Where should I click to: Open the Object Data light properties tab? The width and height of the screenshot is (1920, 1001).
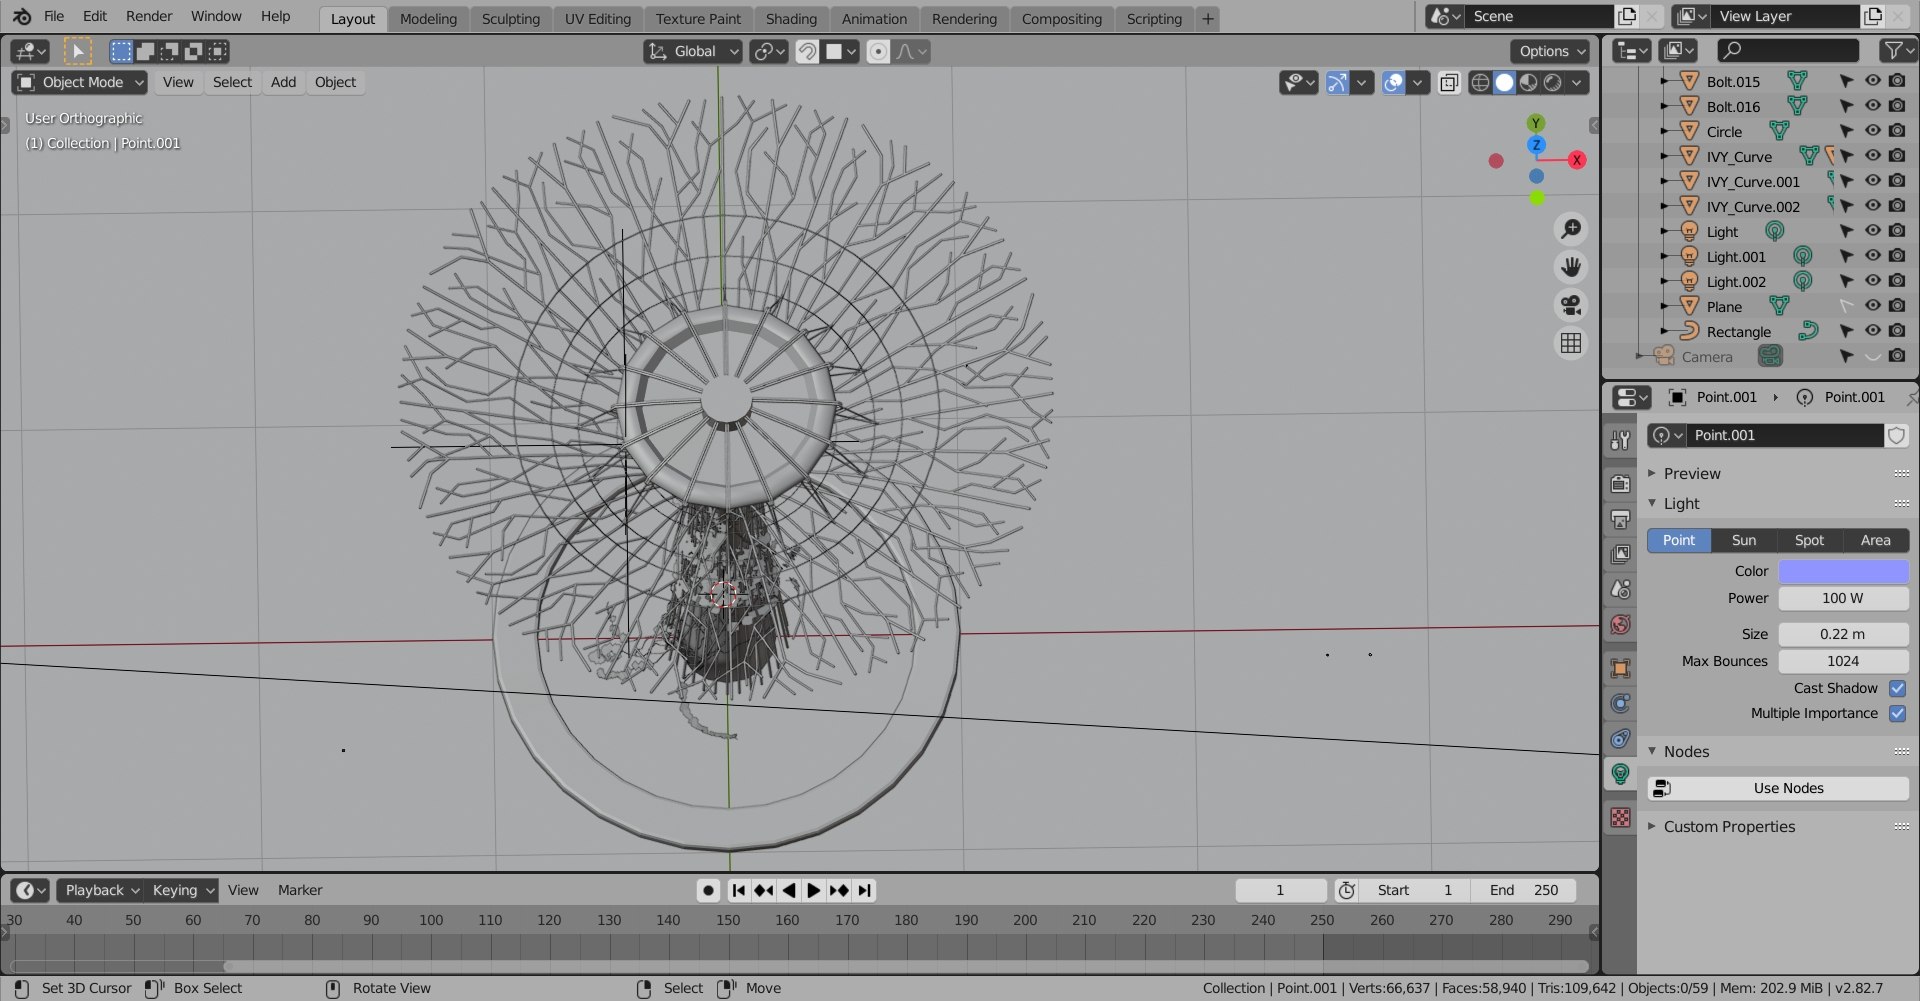(1621, 774)
